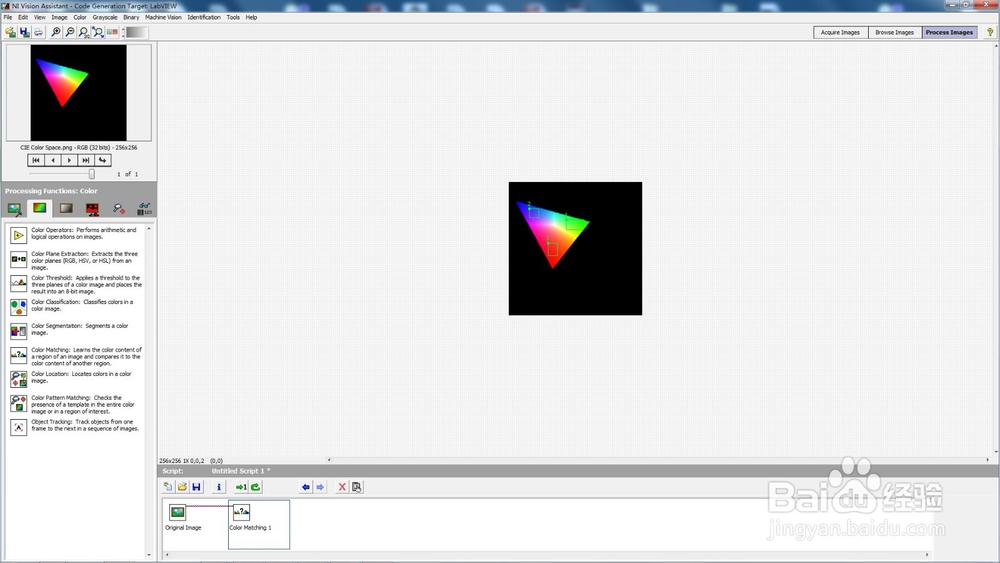The height and width of the screenshot is (563, 1000).
Task: Select the Zoom In magnifier tool
Action: coord(56,32)
